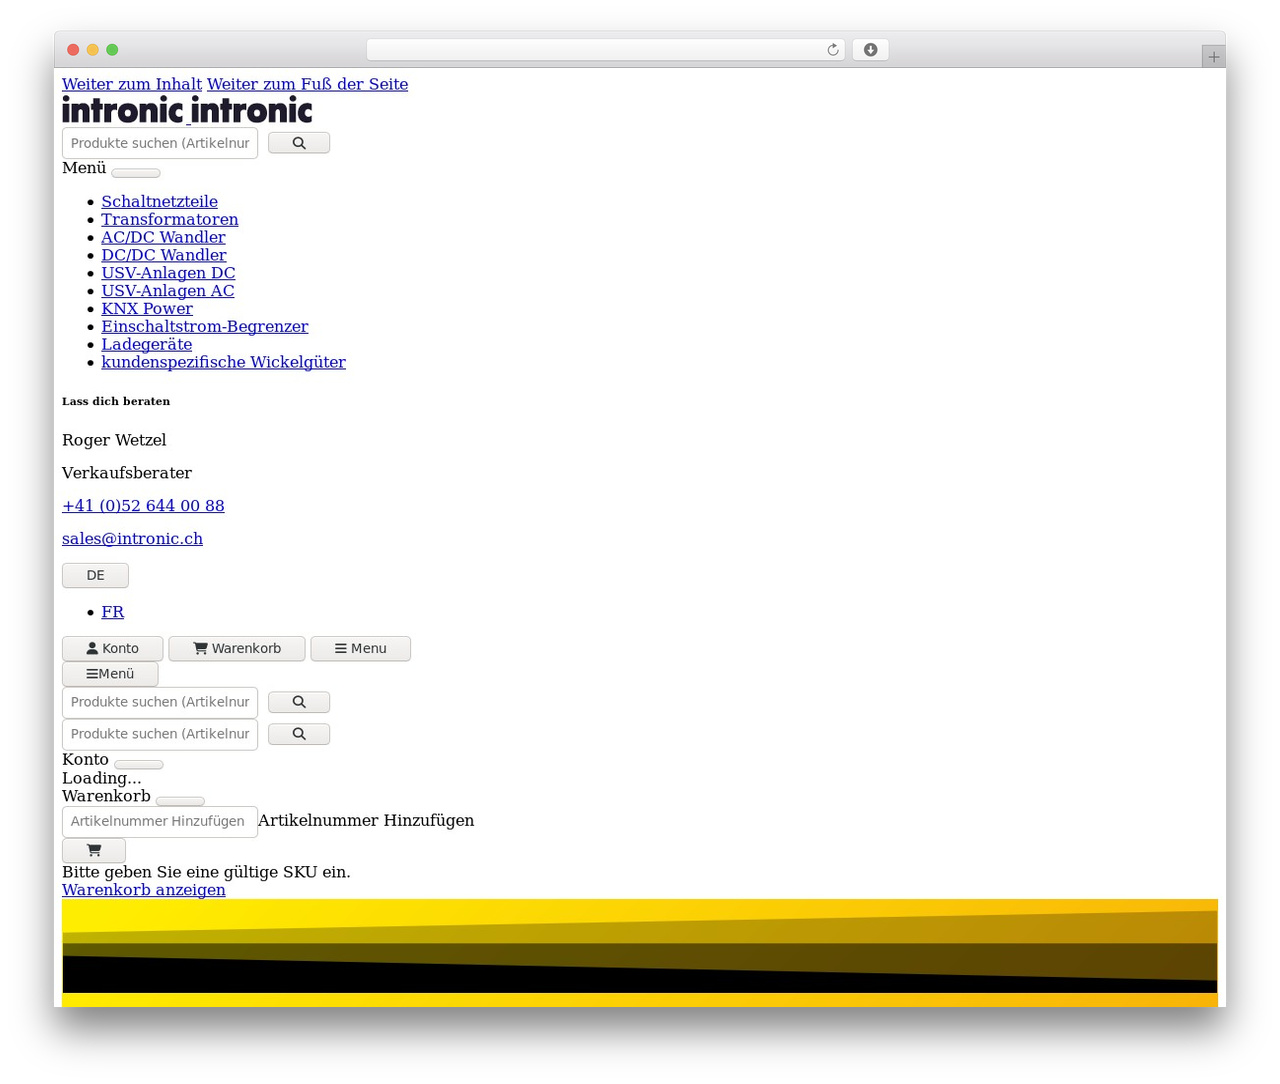Click the Warenkorb cart button
1280x1084 pixels.
[237, 648]
